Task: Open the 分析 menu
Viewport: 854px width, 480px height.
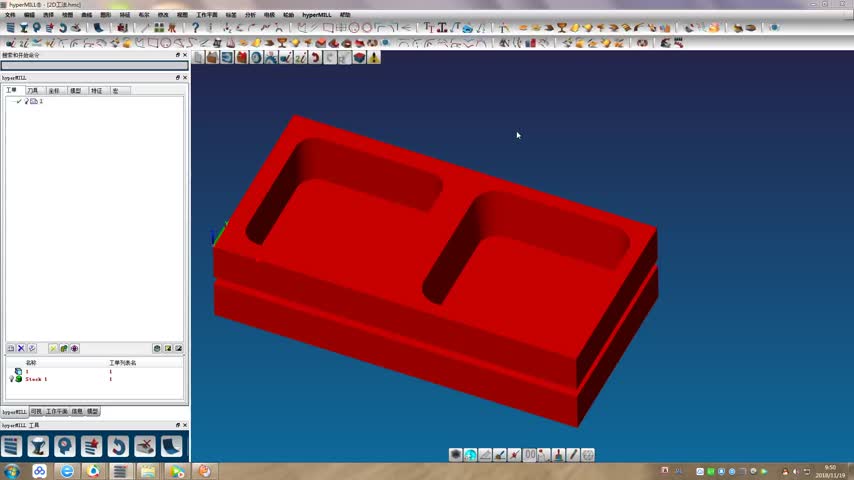Action: coord(250,15)
